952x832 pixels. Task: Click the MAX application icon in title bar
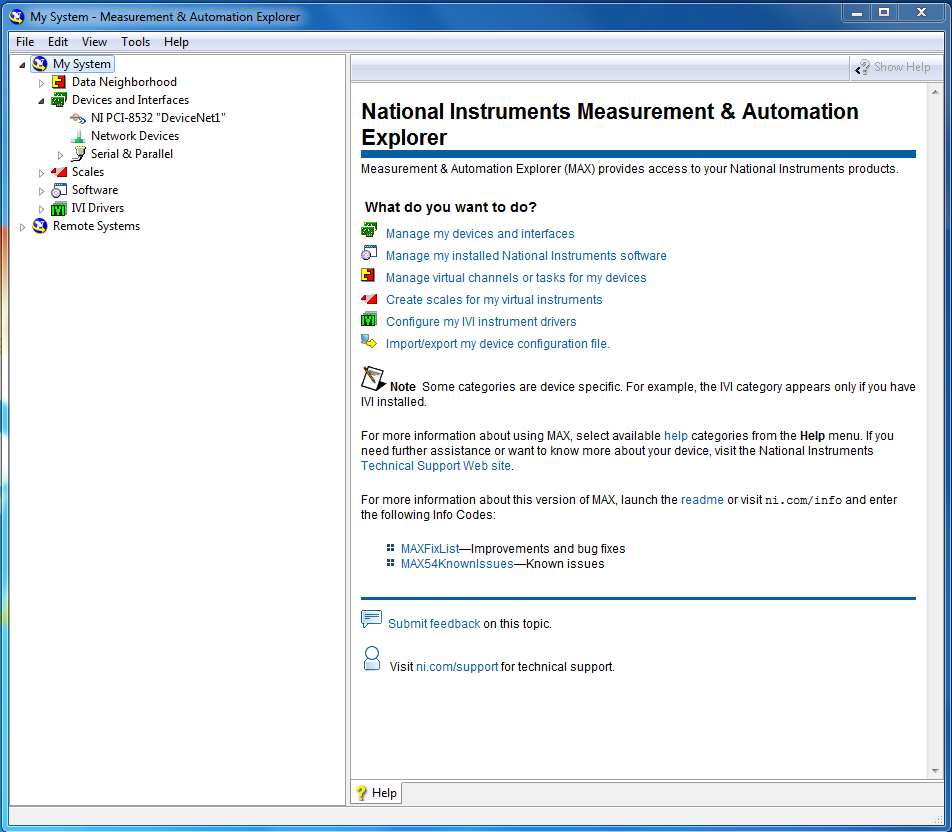coord(17,17)
